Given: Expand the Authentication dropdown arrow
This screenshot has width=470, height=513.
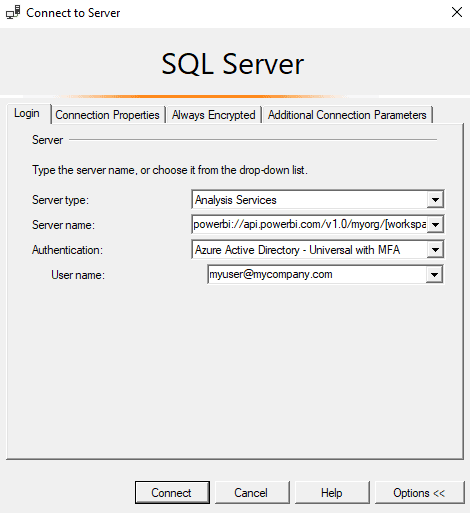Looking at the screenshot, I should [435, 250].
